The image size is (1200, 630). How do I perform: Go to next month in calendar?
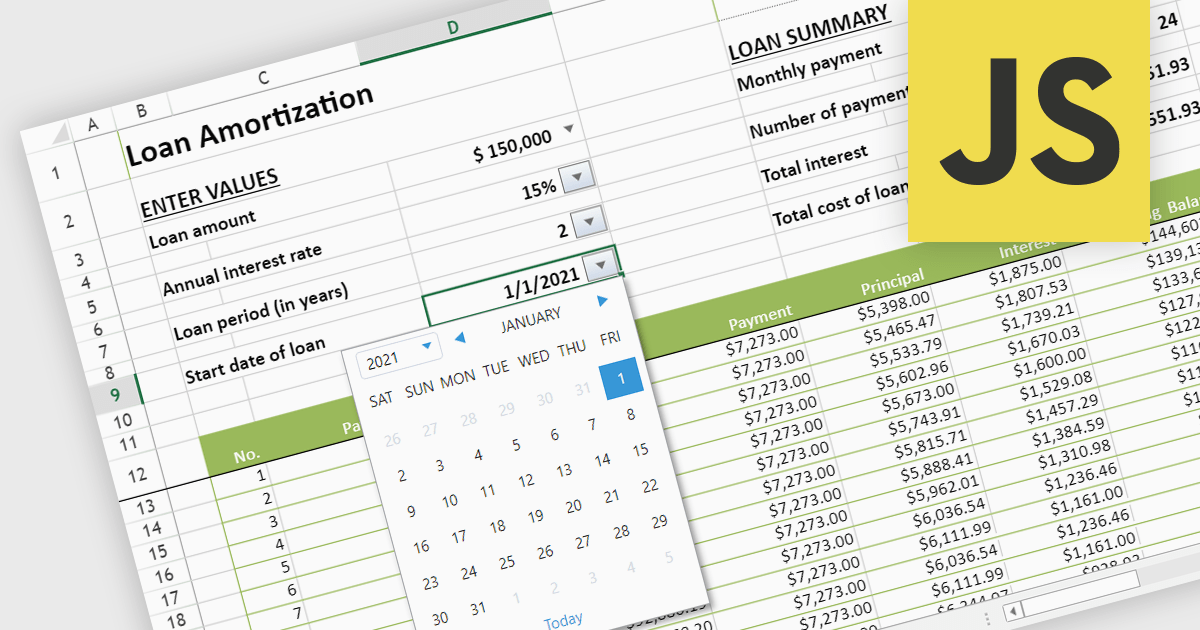(602, 300)
